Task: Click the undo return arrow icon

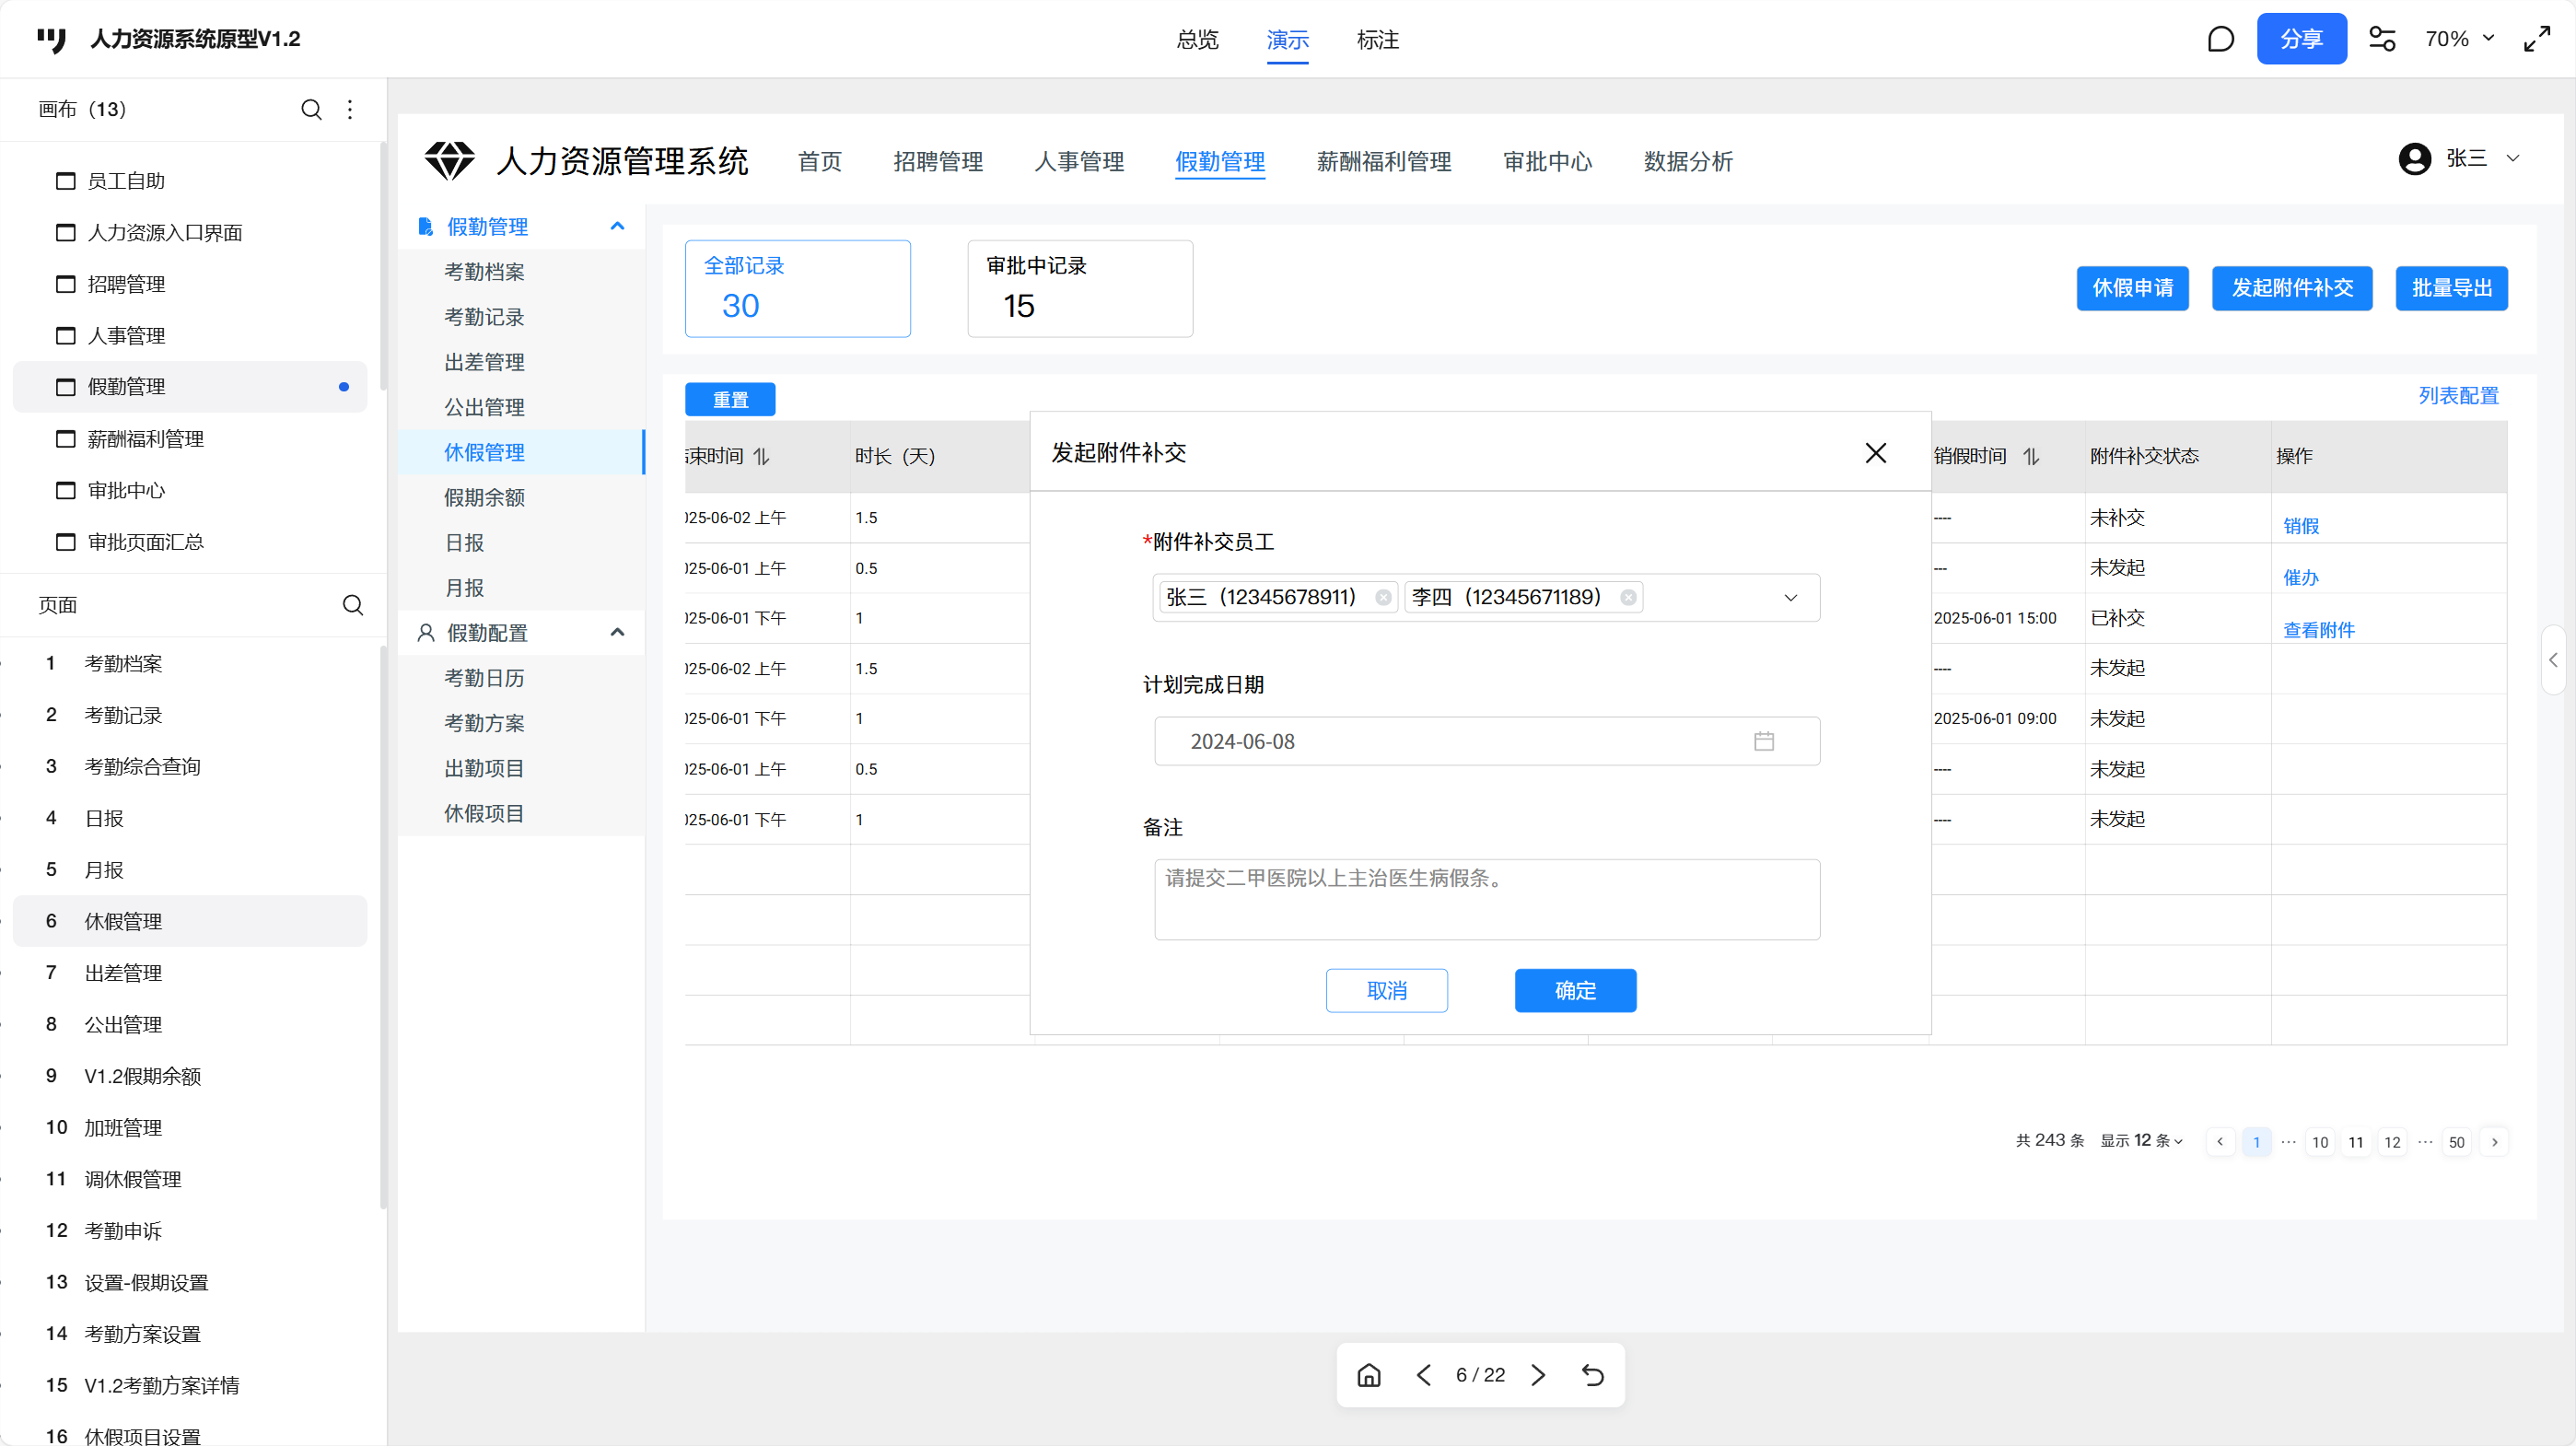Action: pos(1593,1375)
